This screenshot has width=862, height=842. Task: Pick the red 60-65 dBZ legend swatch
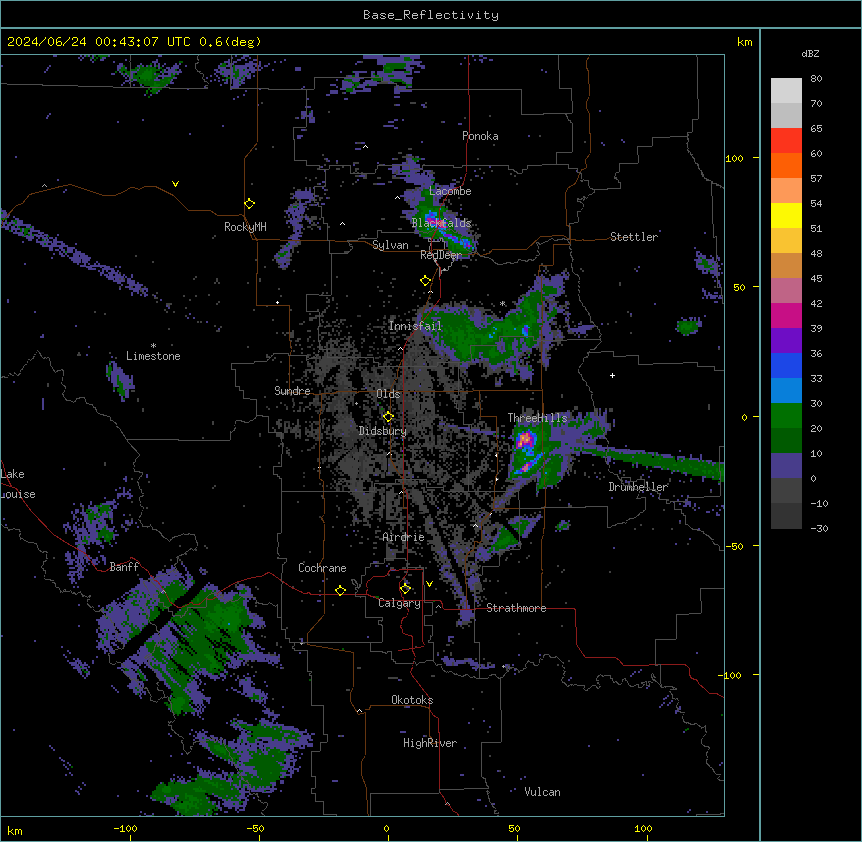[786, 140]
